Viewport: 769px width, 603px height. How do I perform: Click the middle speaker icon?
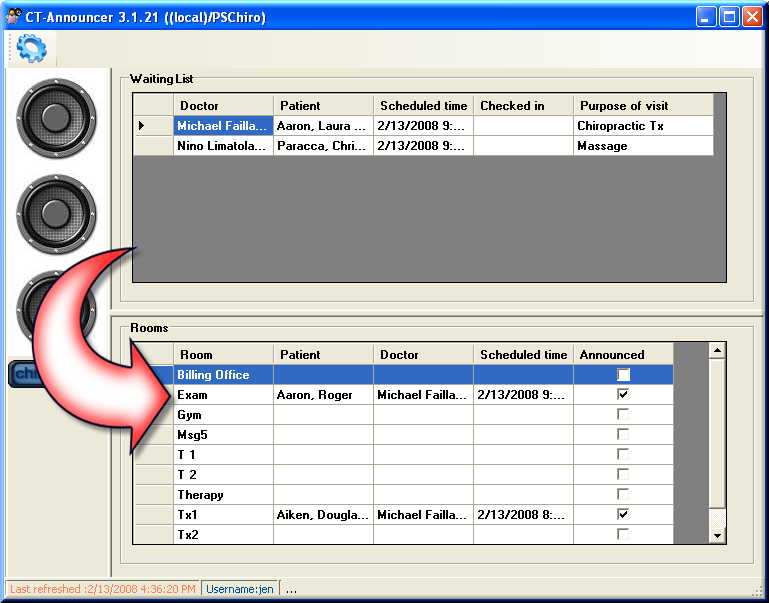tap(56, 214)
